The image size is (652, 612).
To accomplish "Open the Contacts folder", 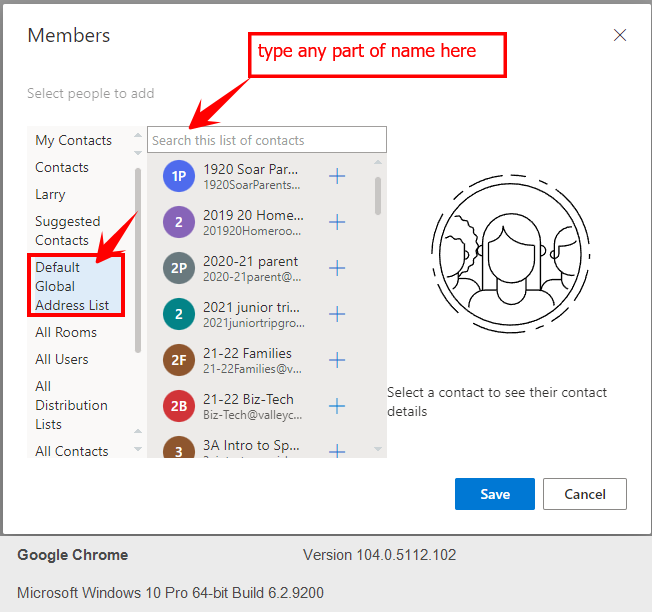I will pyautogui.click(x=62, y=168).
